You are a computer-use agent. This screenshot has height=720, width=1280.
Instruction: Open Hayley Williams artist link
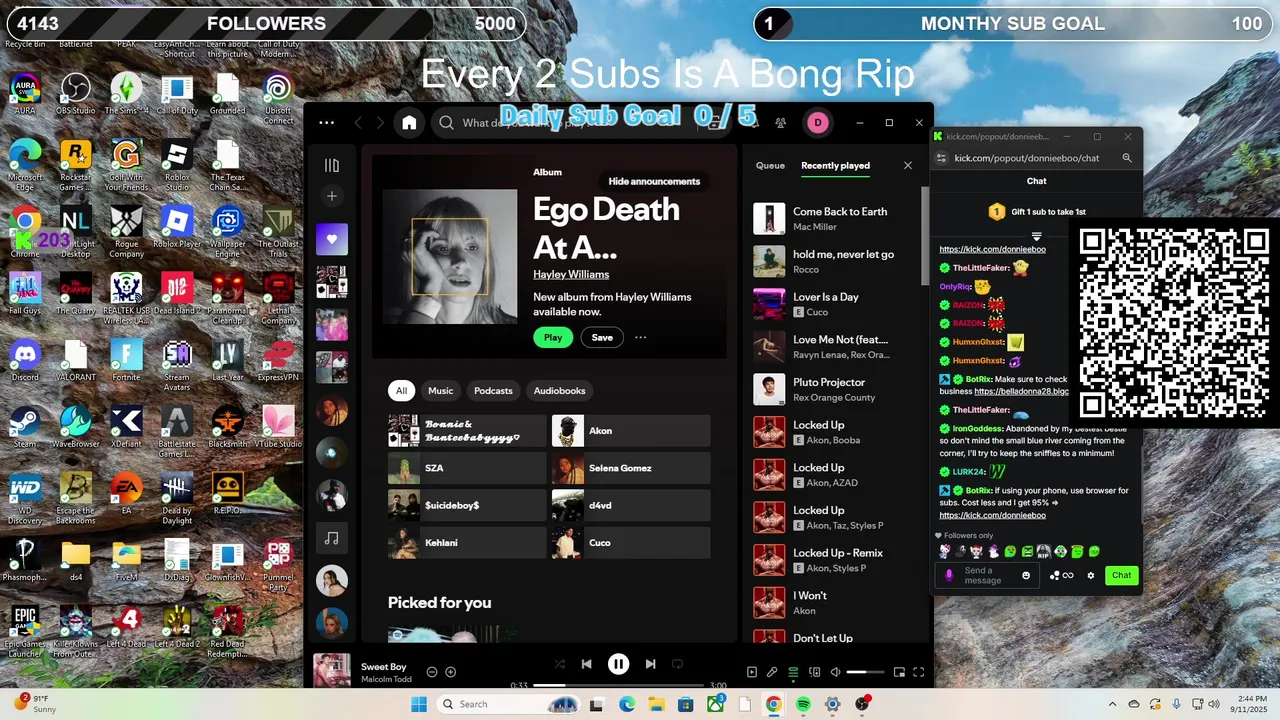pyautogui.click(x=571, y=274)
